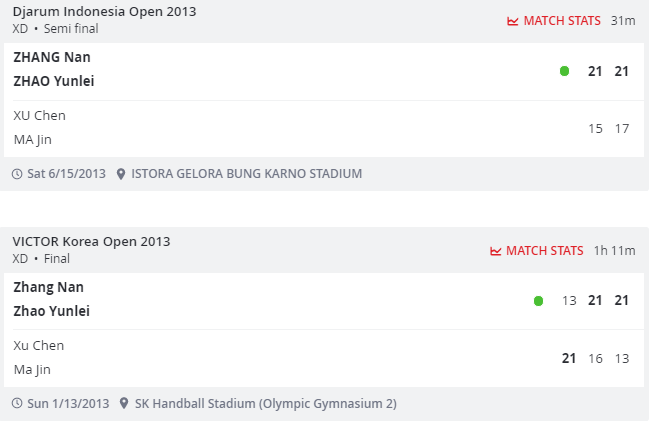
Task: Click green winner dot in Korea Open match
Action: 538,301
